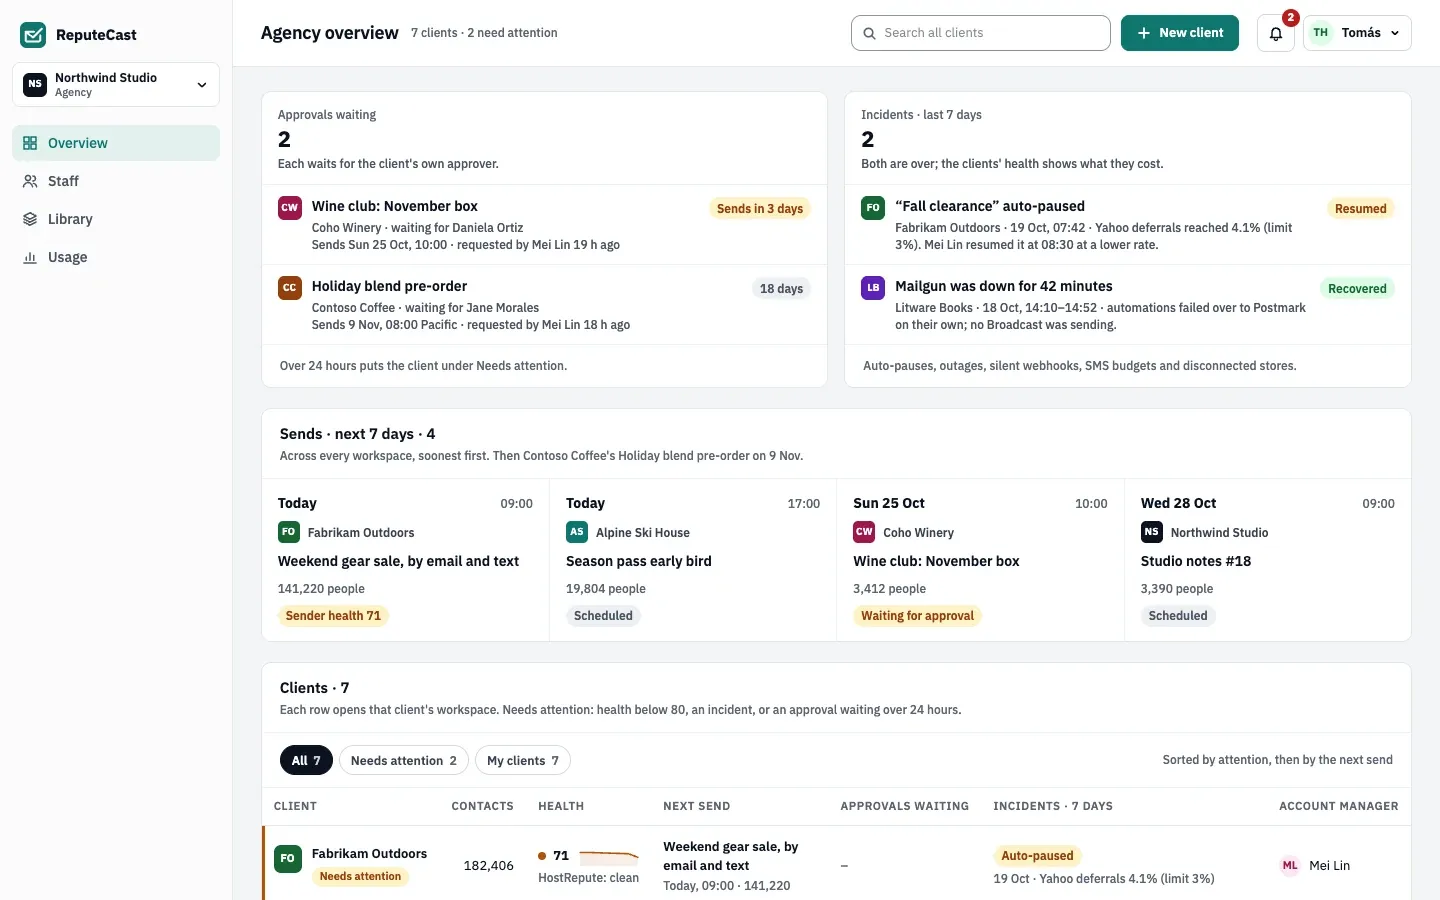
Task: Click the FO avatar in Fabrikam Outdoors client row
Action: 288,858
